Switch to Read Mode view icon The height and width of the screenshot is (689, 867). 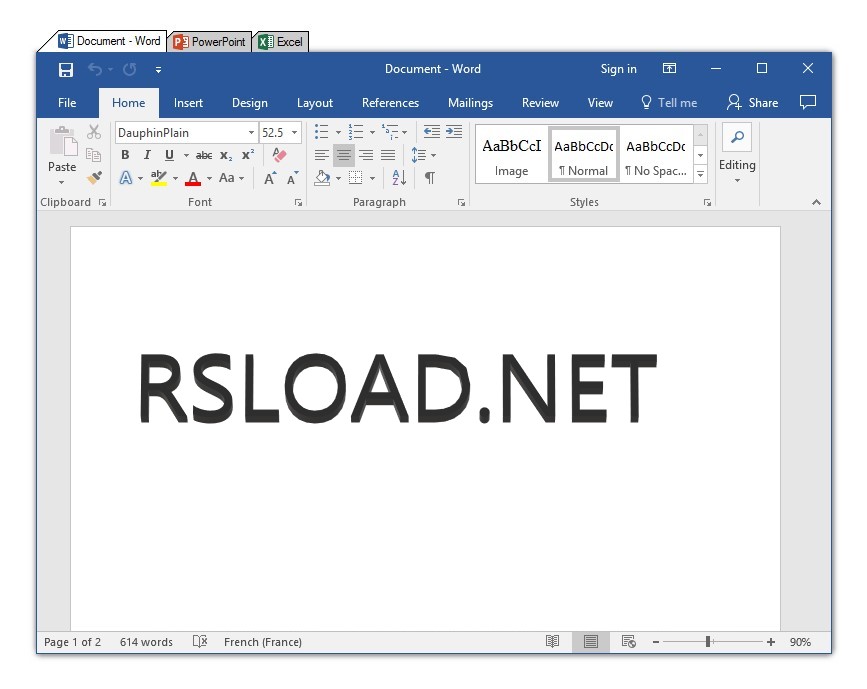point(552,641)
